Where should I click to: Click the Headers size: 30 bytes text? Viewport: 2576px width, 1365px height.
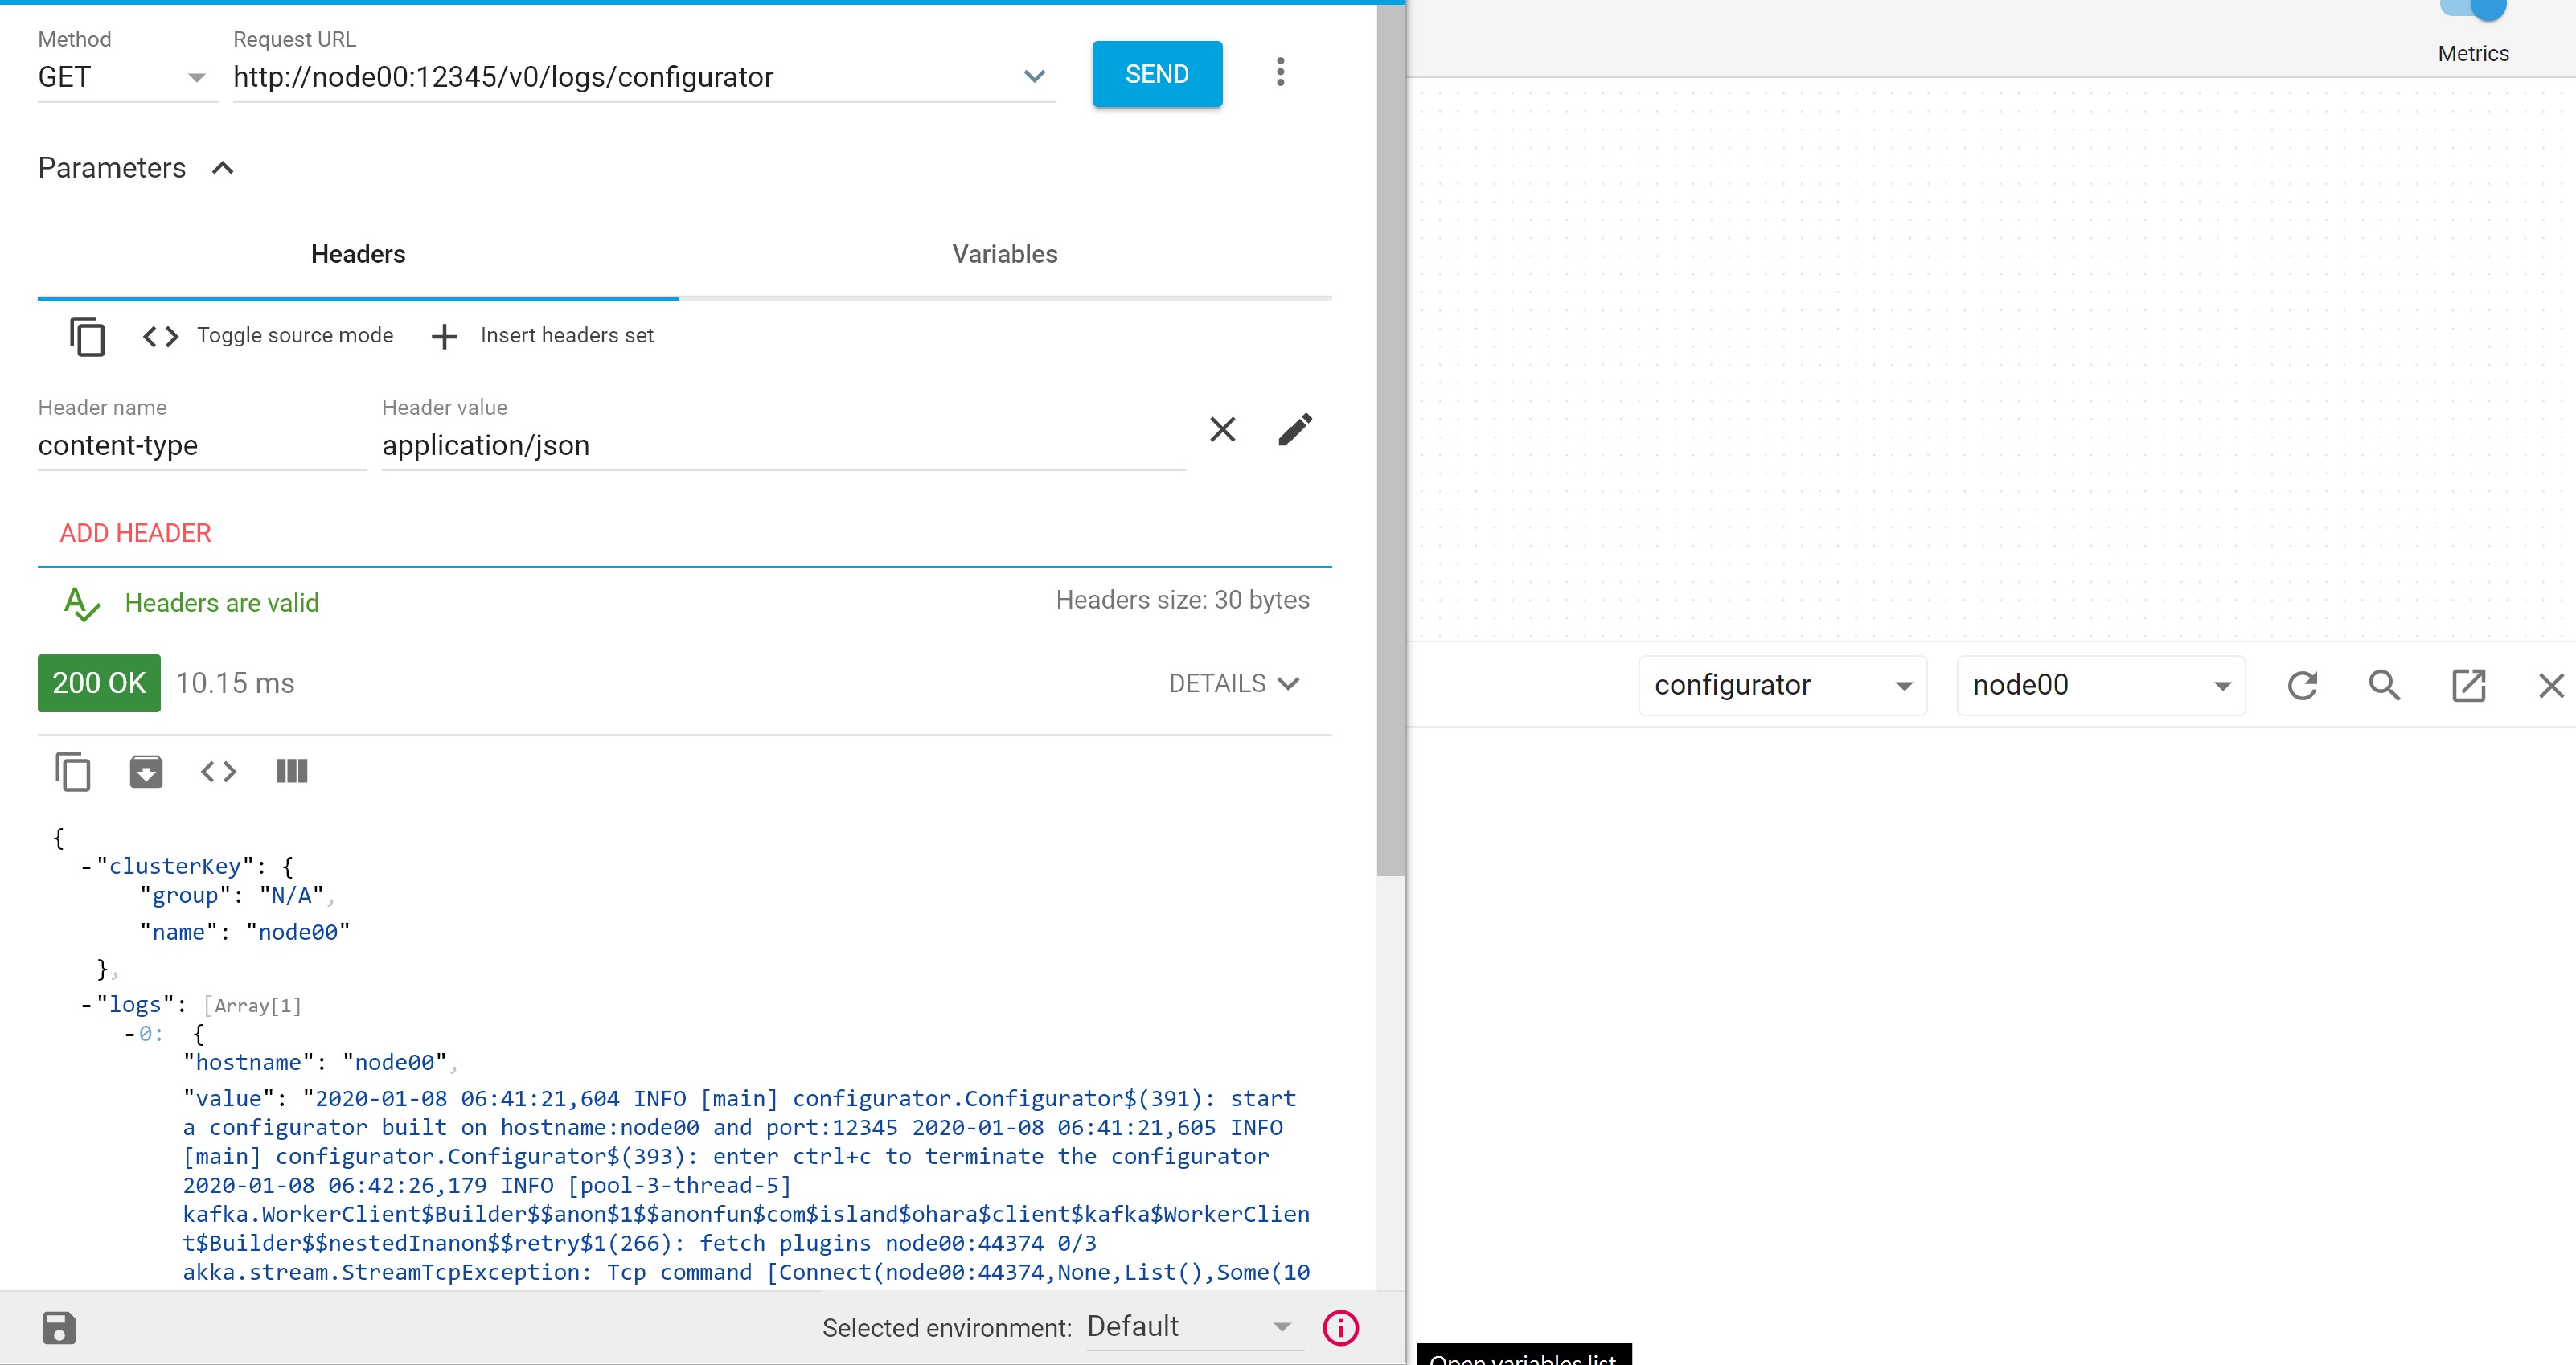(x=1183, y=600)
